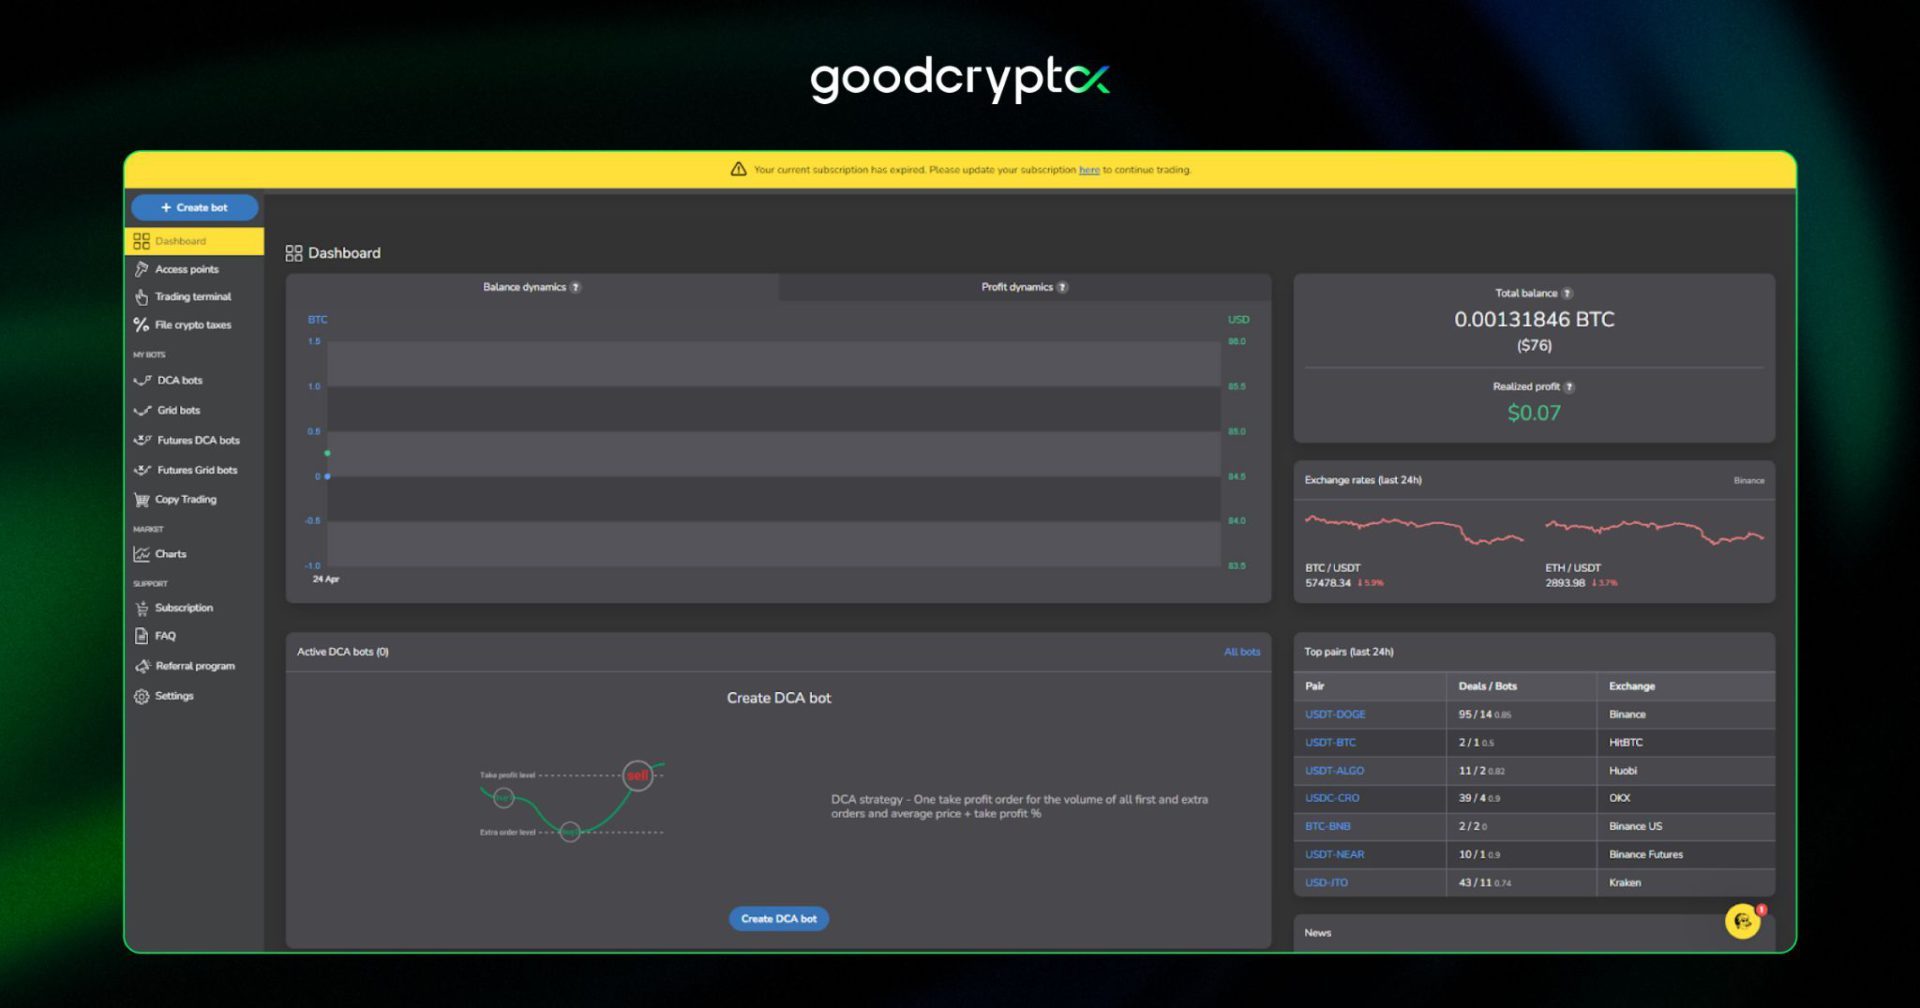The width and height of the screenshot is (1920, 1008).
Task: Click the Create DCA bot button
Action: pos(778,918)
